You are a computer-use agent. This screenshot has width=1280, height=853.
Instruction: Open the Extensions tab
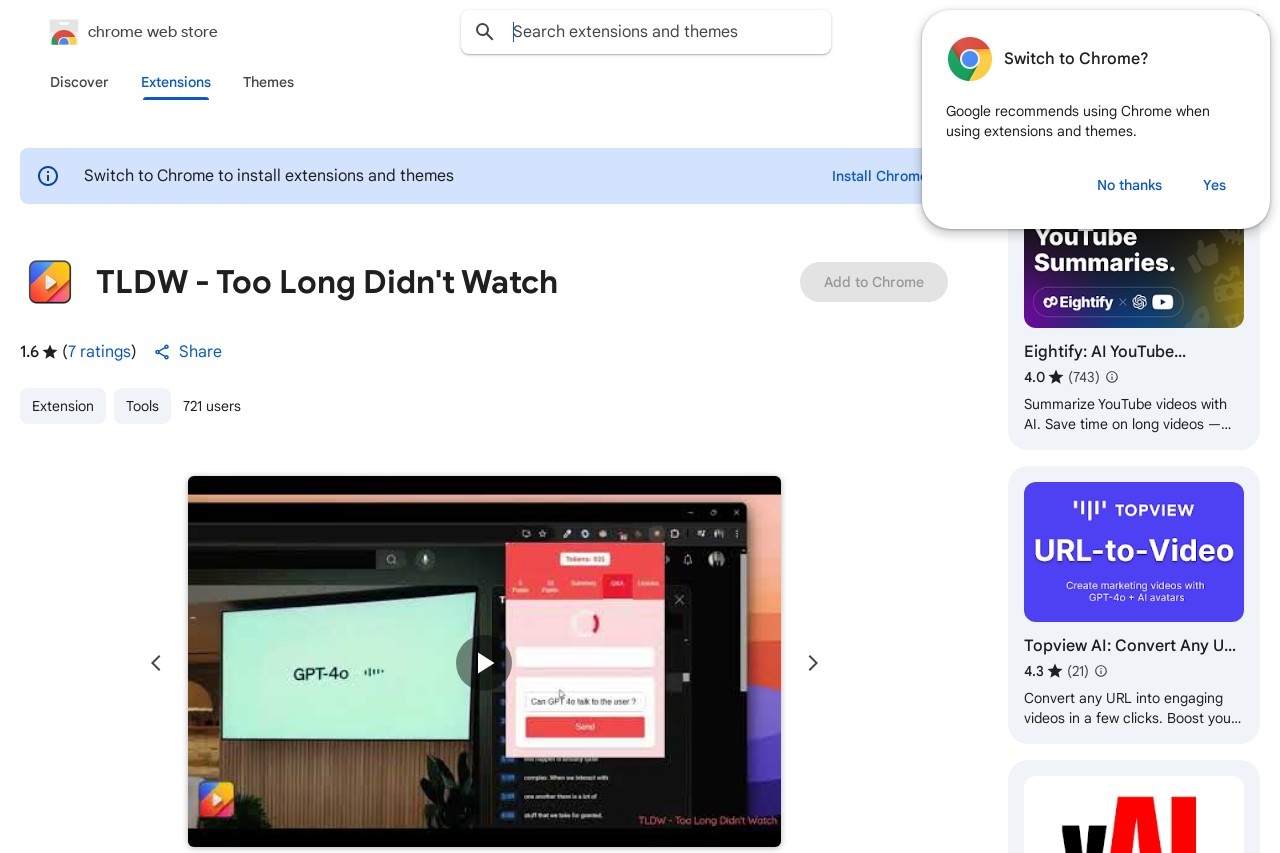176,82
